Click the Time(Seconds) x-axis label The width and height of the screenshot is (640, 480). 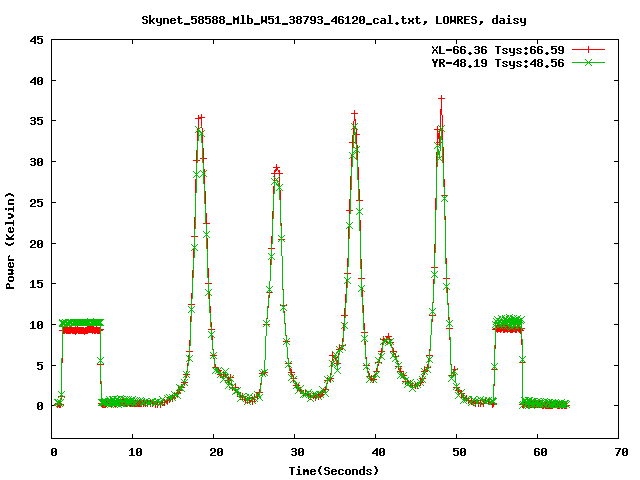(334, 471)
